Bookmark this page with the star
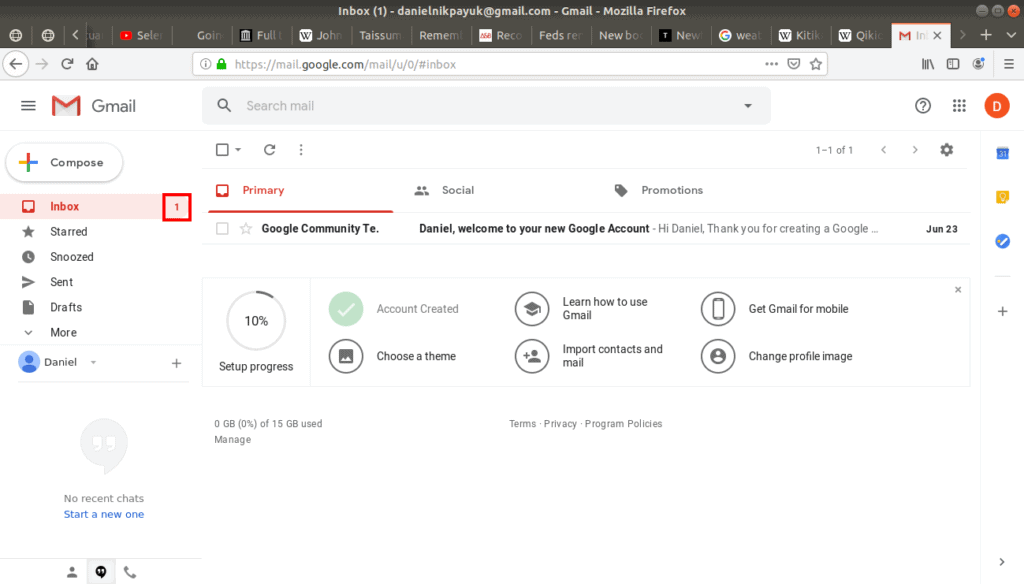Screen dimensions: 1024x584 pyautogui.click(x=816, y=64)
